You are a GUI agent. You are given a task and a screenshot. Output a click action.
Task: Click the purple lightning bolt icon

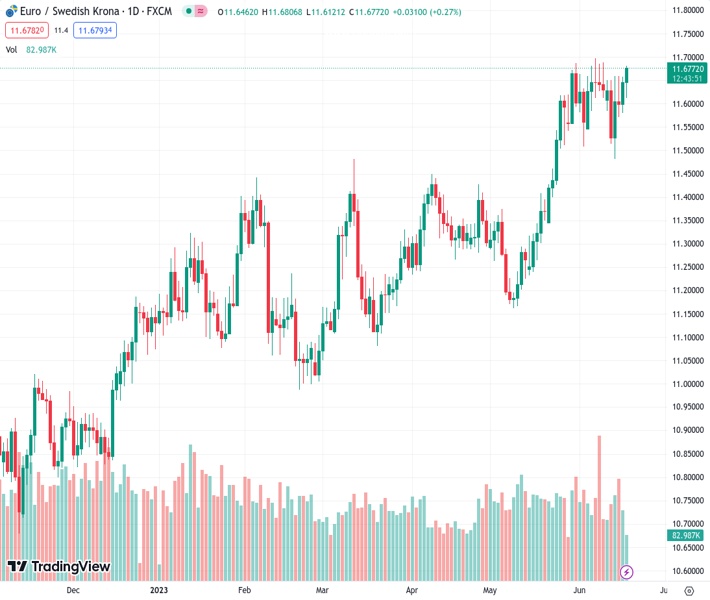coord(627,572)
